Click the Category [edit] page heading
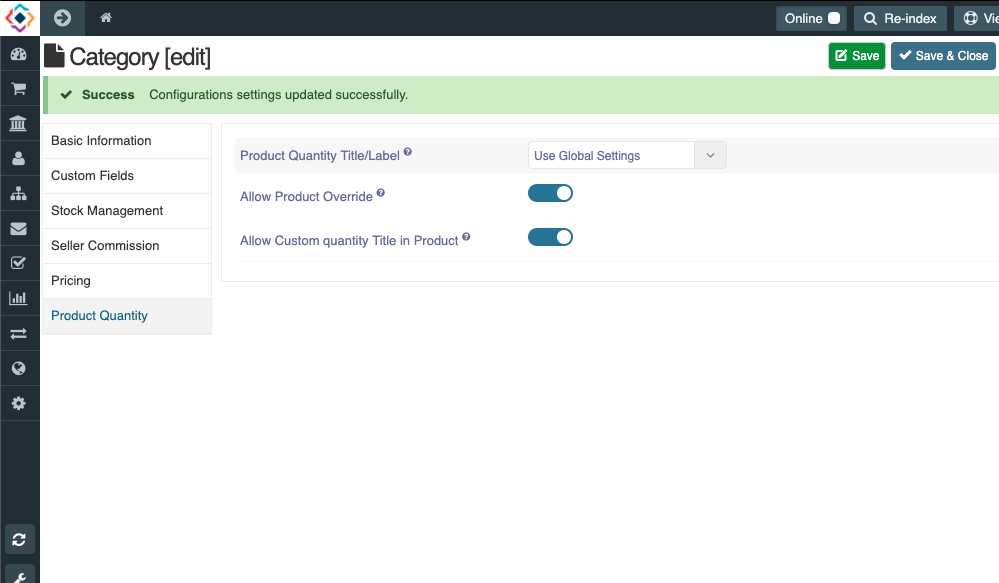999x583 pixels. [140, 57]
